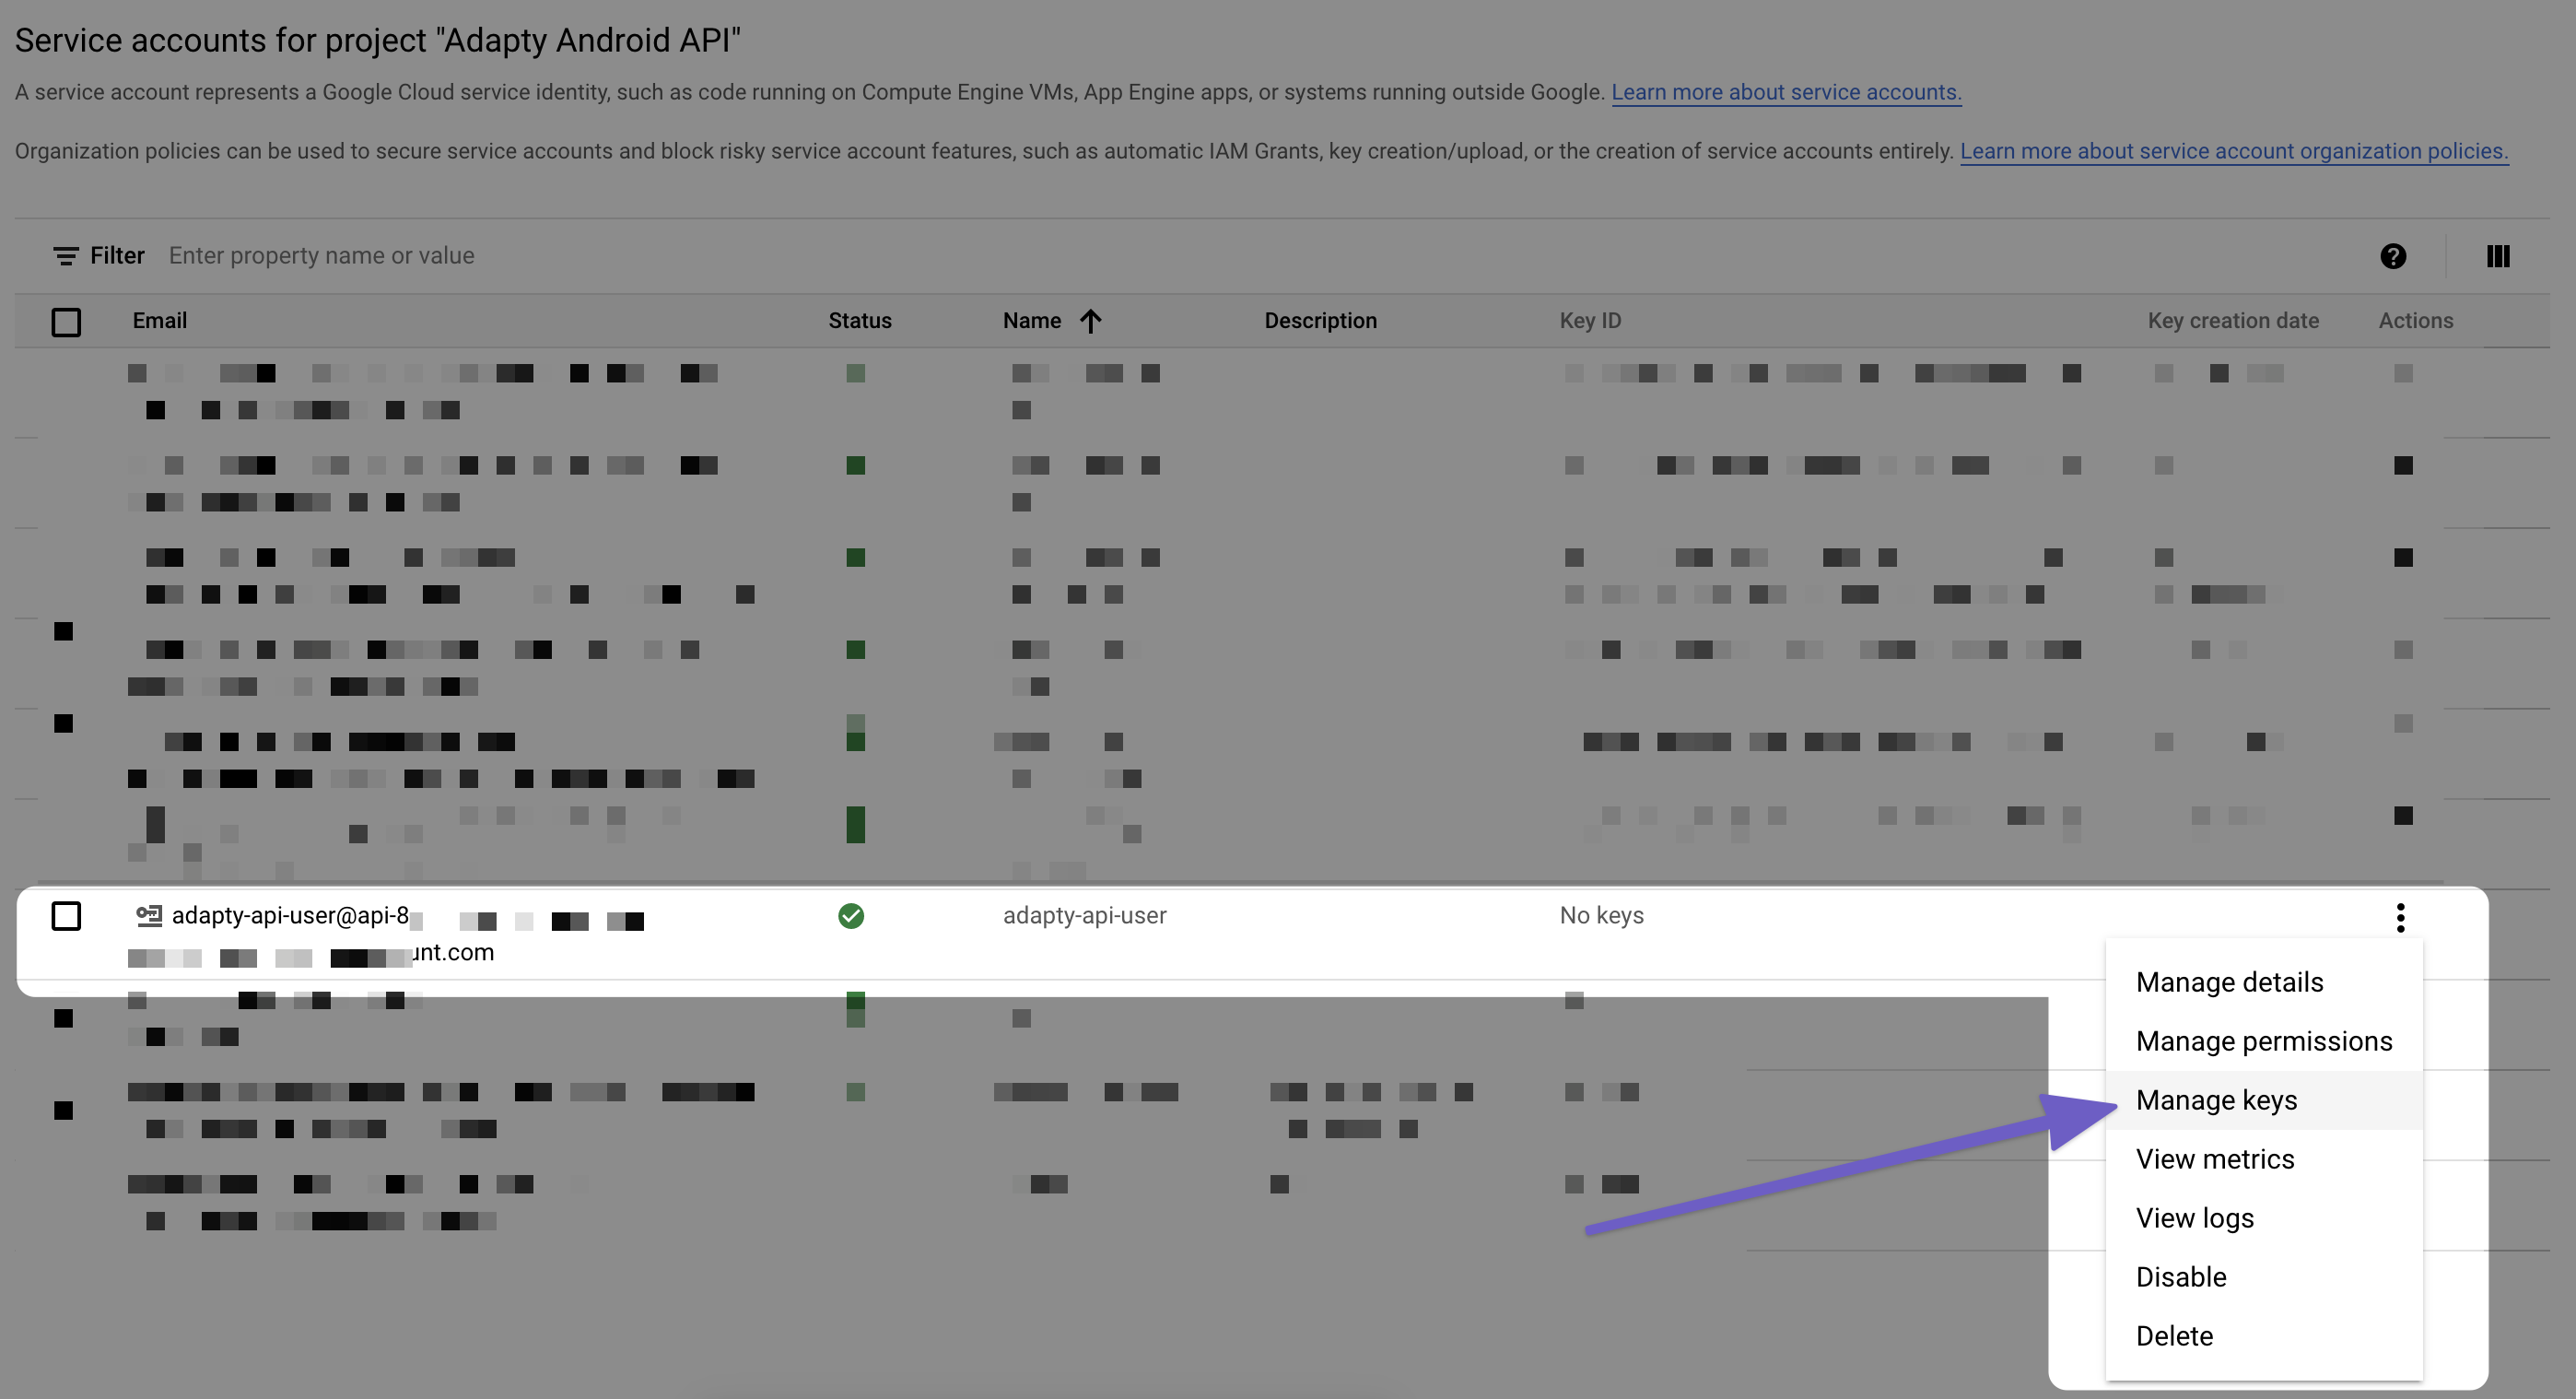Viewport: 2576px width, 1399px height.
Task: Open service account organization policies link
Action: [x=2233, y=151]
